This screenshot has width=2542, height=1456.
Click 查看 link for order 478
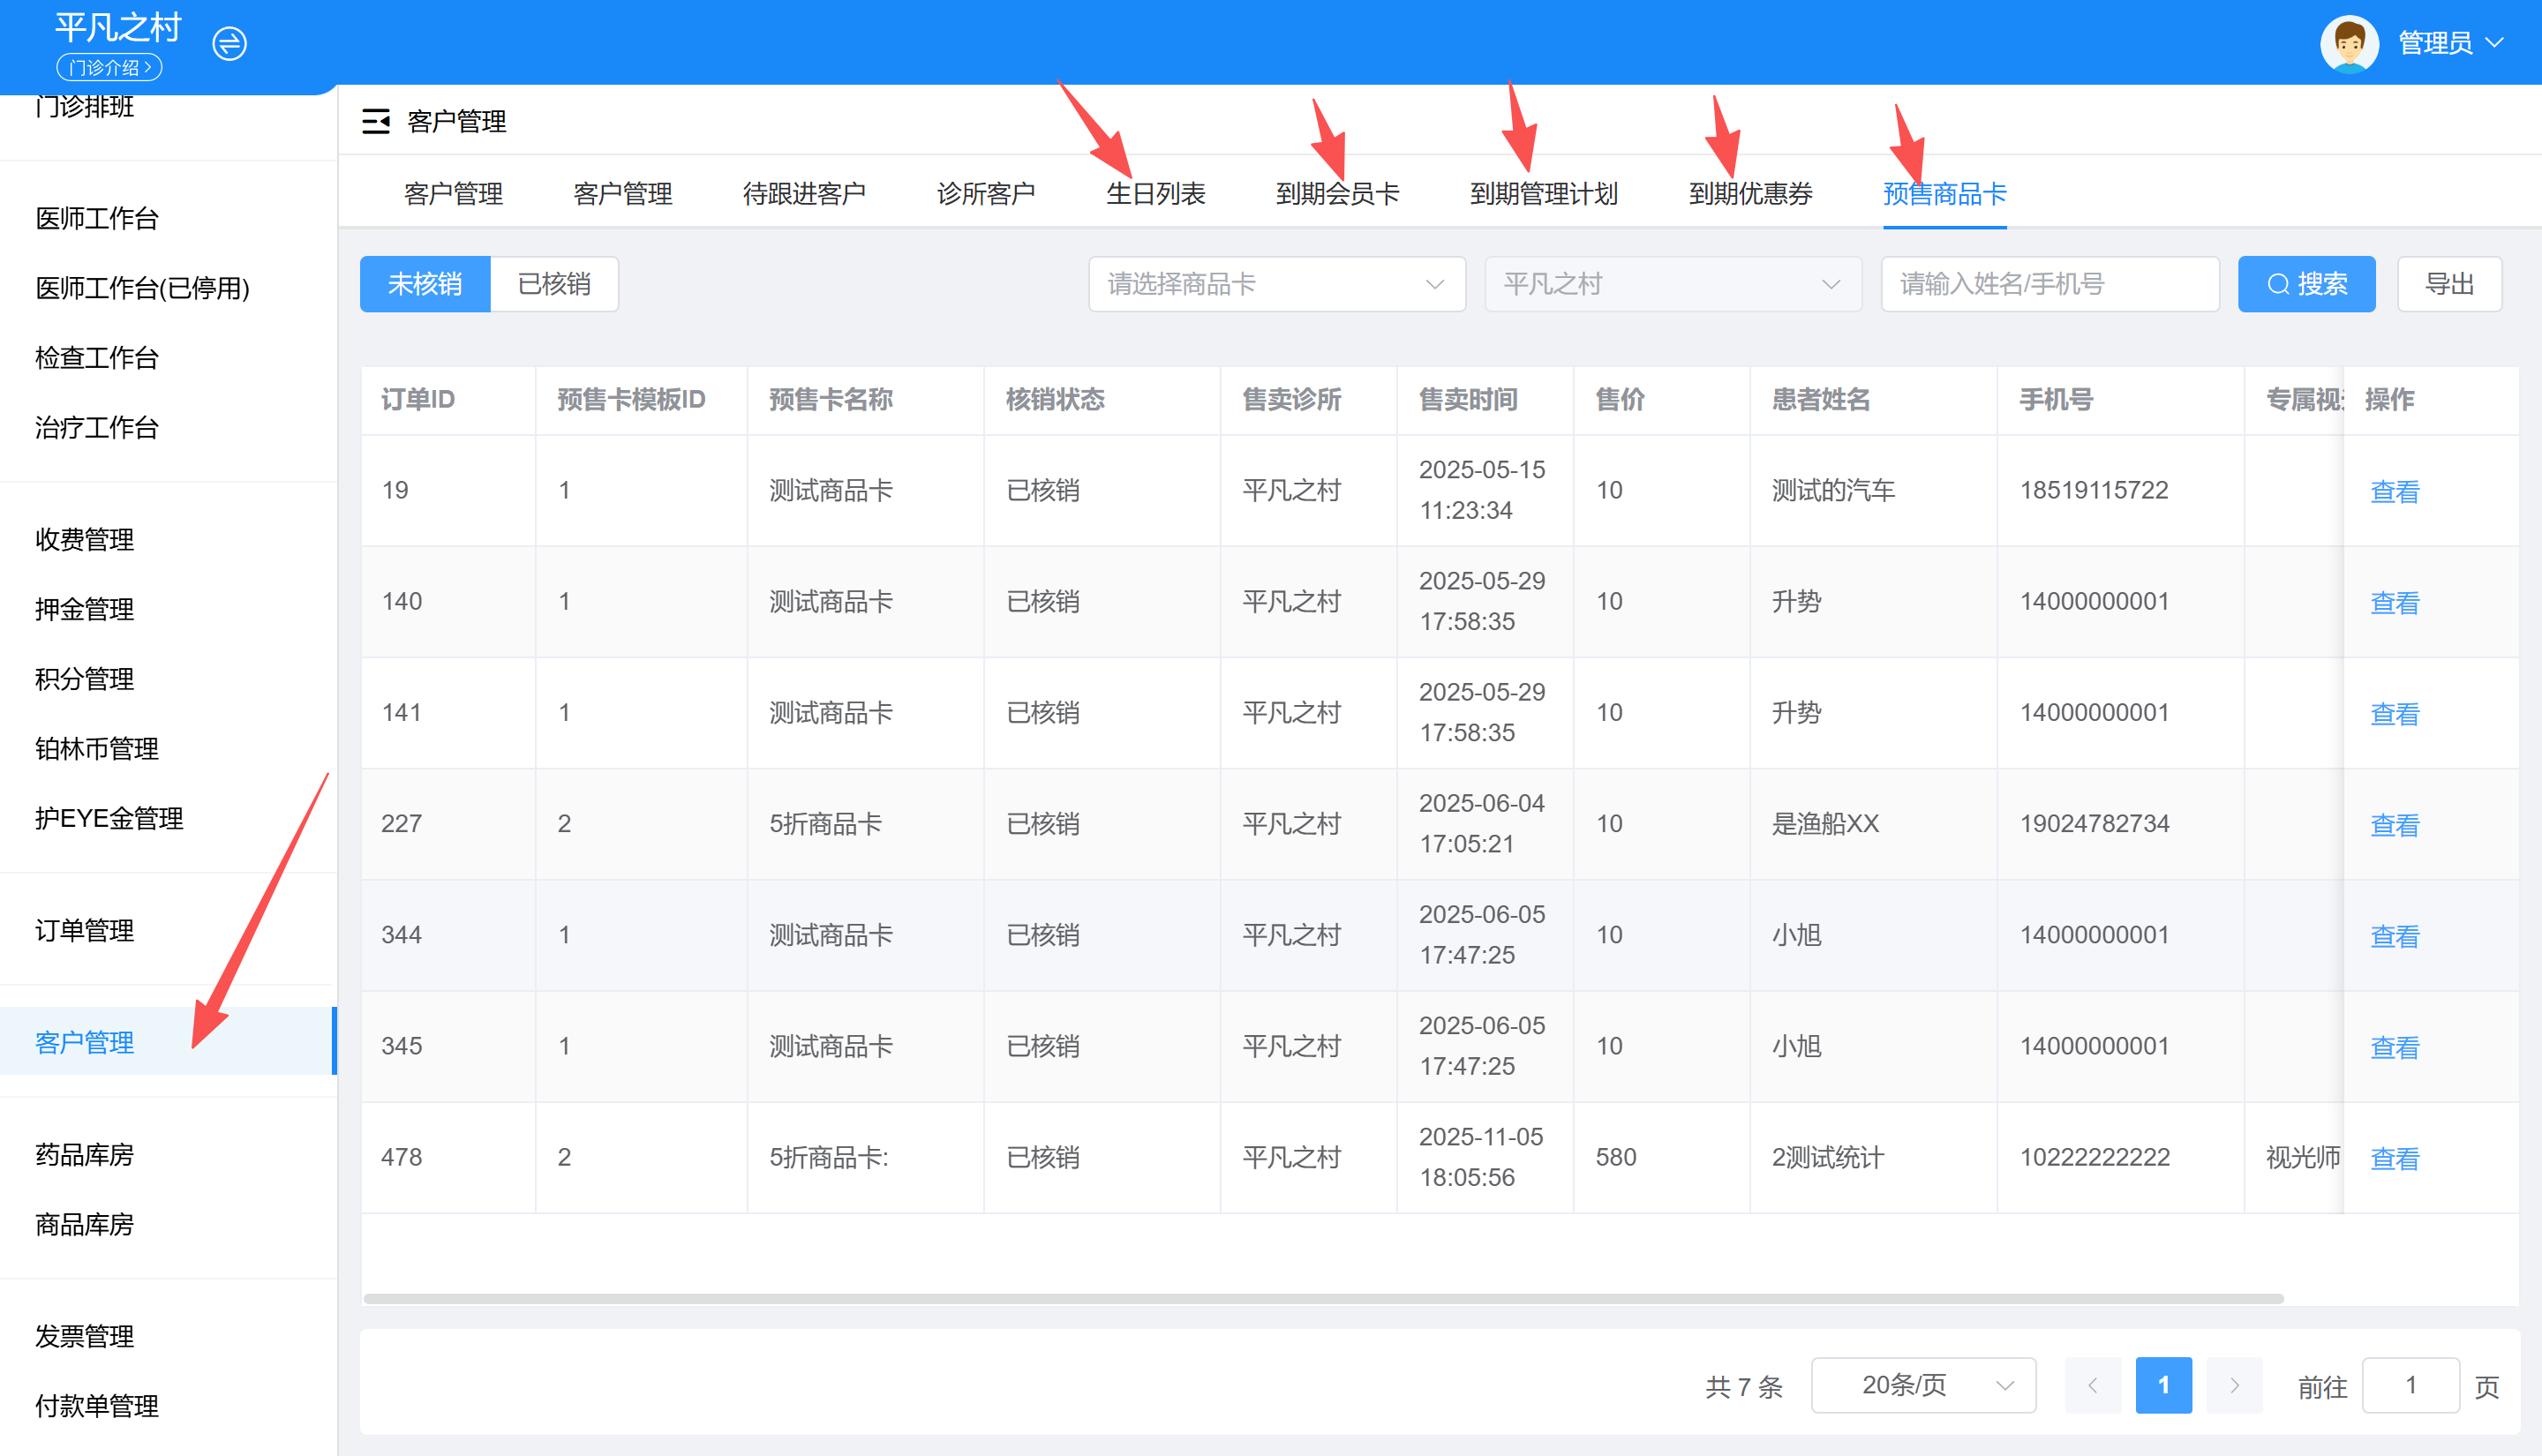[2394, 1158]
